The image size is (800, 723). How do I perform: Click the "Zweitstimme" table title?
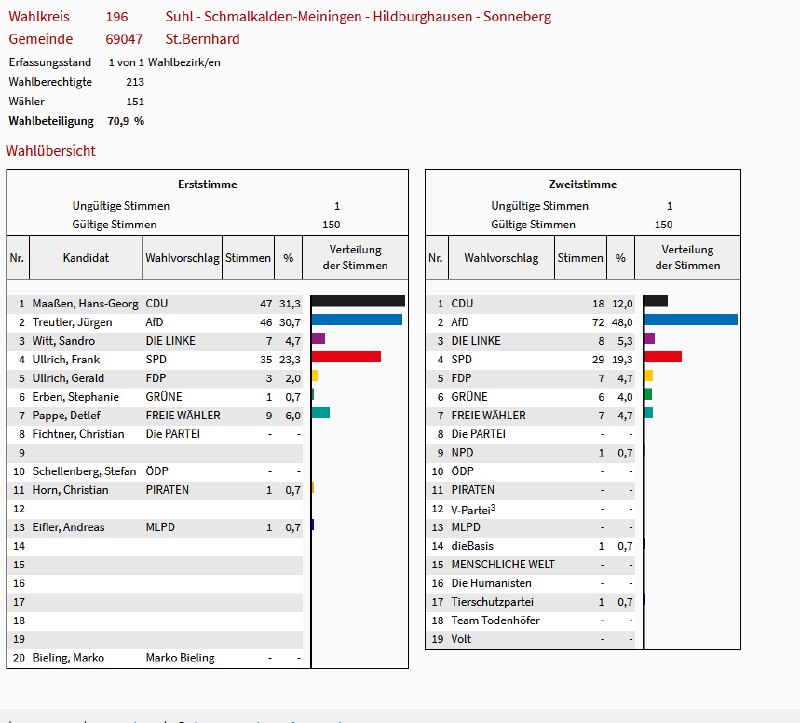(x=583, y=184)
